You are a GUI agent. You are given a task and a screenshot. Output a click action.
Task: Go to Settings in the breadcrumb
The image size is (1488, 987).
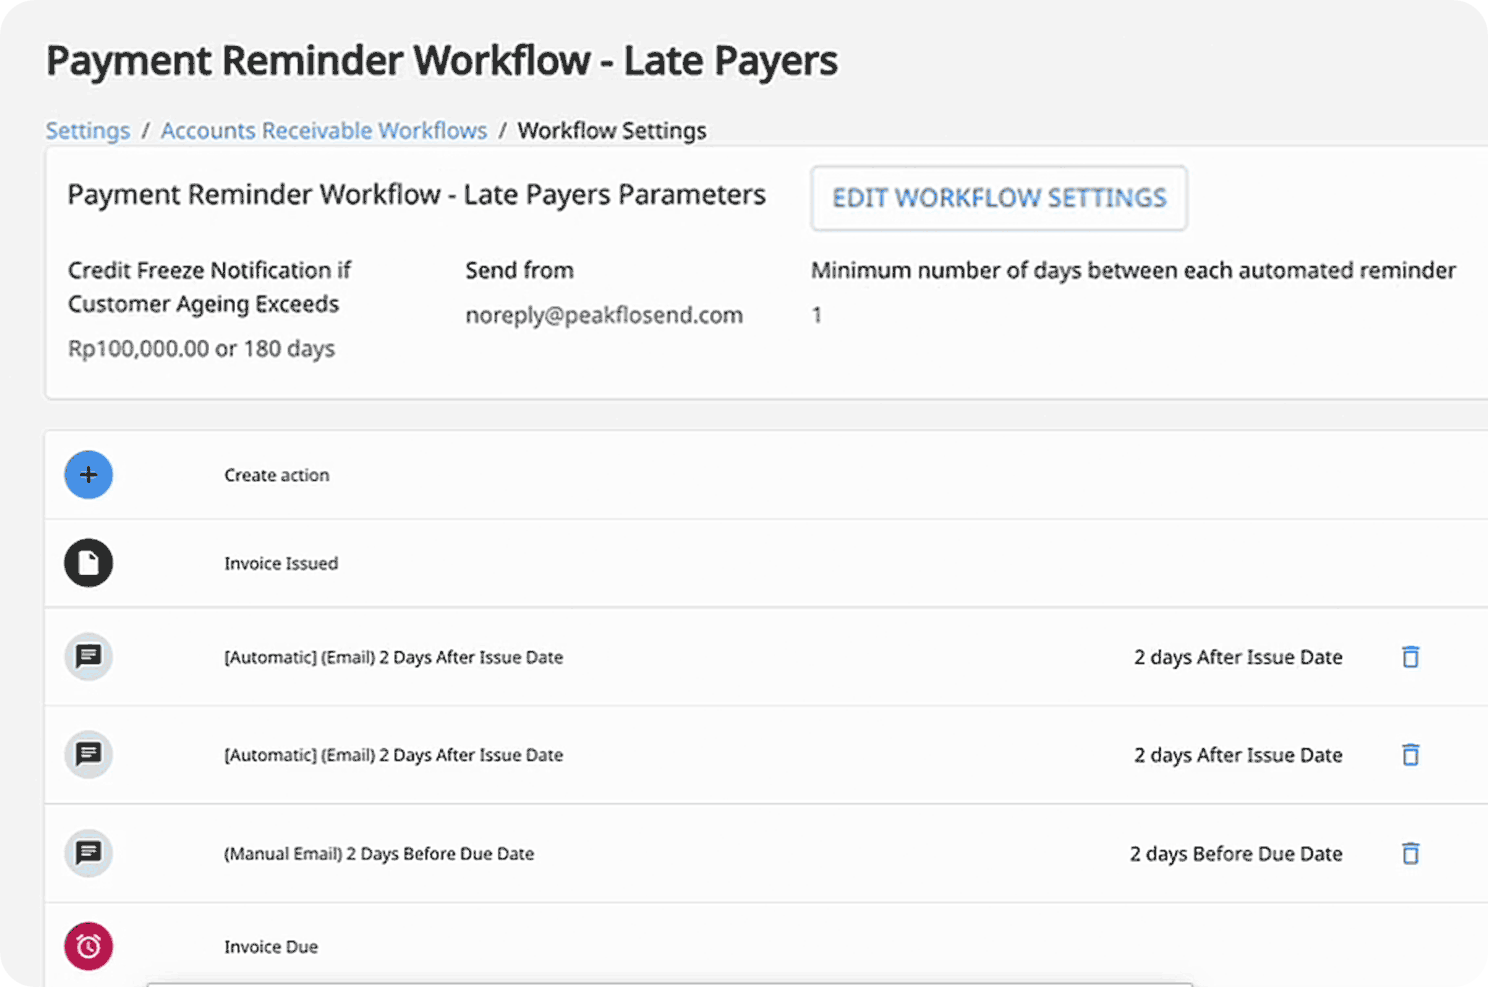coord(88,131)
